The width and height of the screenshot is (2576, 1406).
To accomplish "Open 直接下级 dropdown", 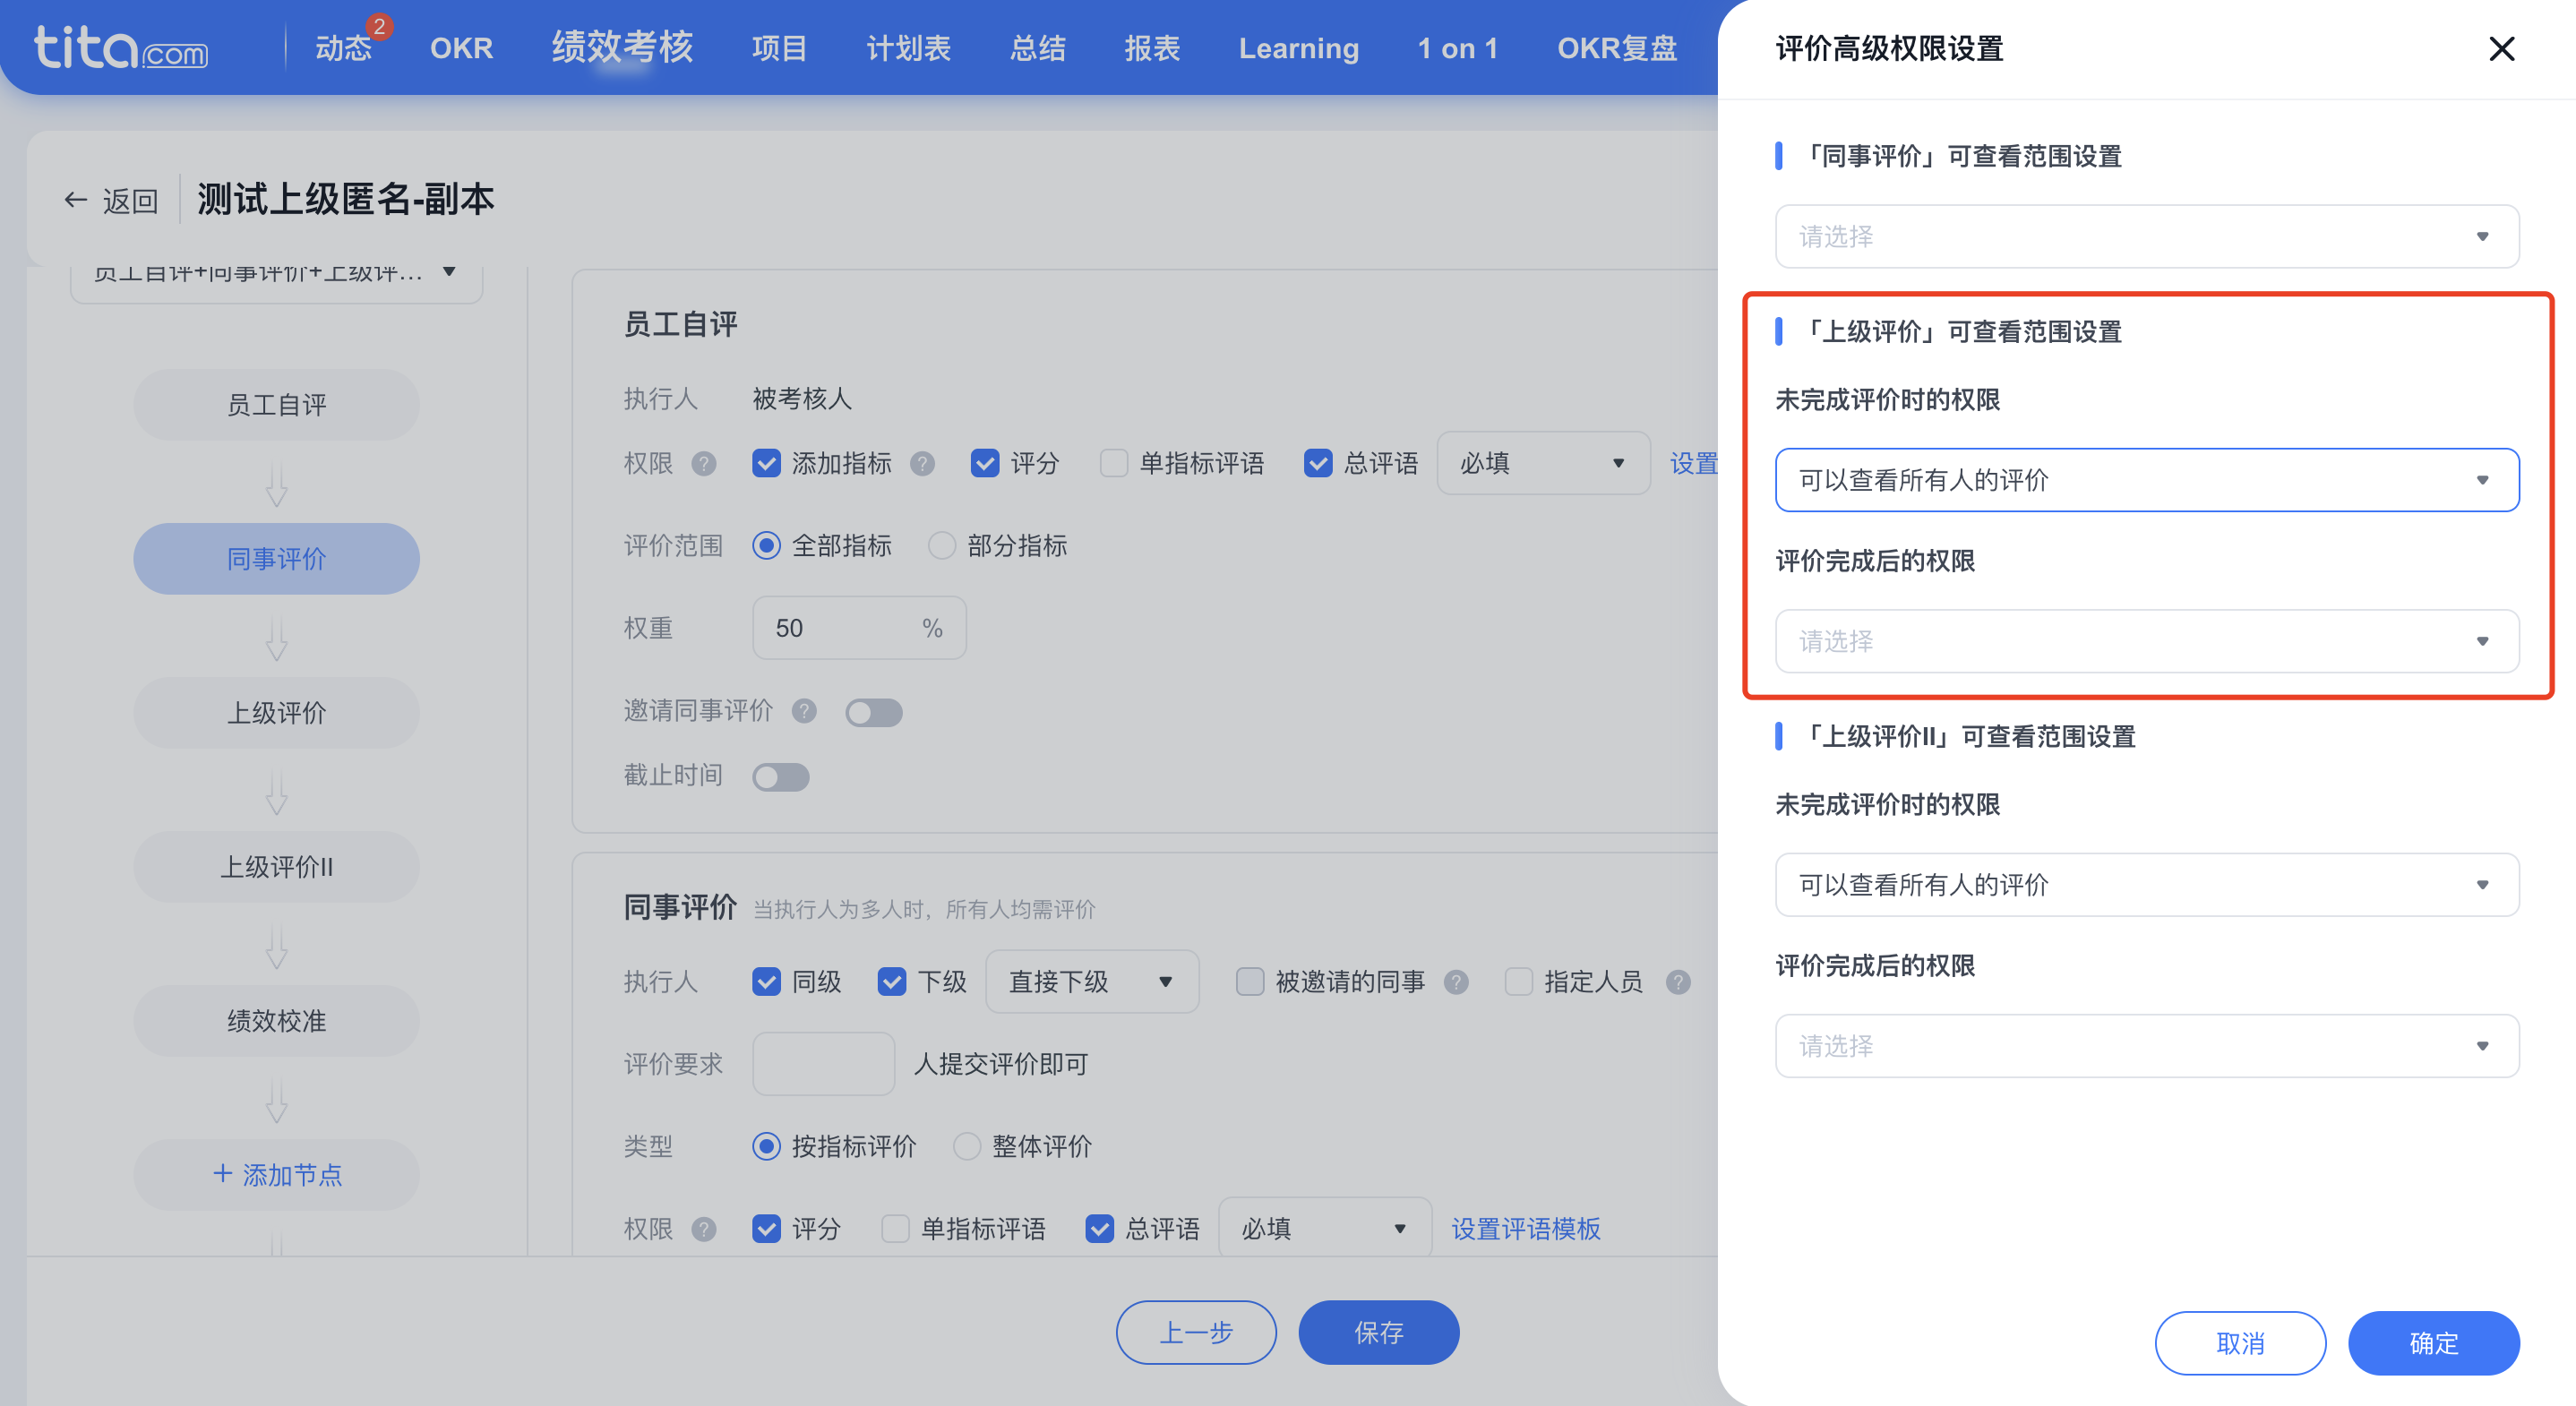I will click(x=1092, y=982).
